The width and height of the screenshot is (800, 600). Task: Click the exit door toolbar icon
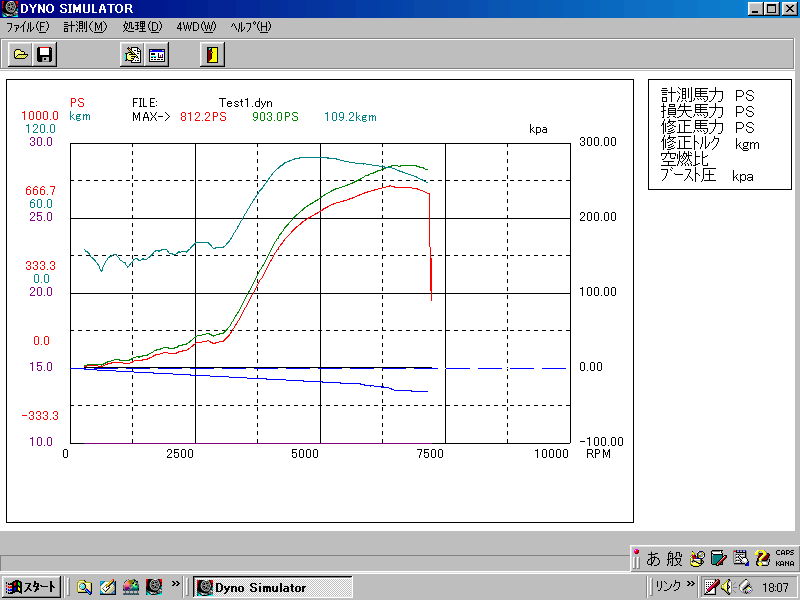point(211,55)
